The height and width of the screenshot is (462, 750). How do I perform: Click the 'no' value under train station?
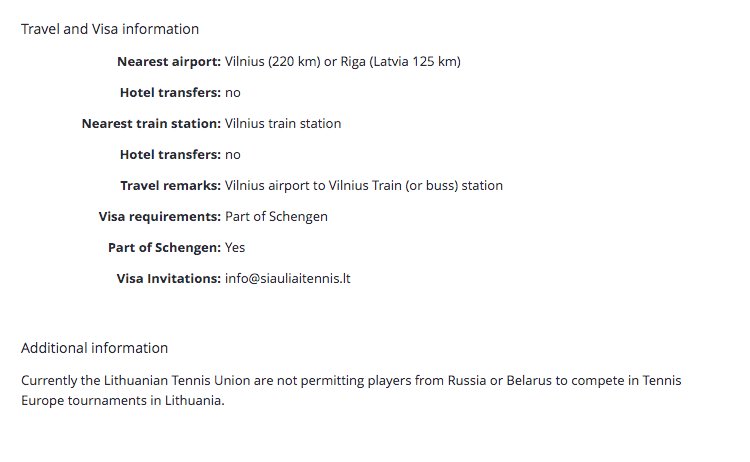232,155
